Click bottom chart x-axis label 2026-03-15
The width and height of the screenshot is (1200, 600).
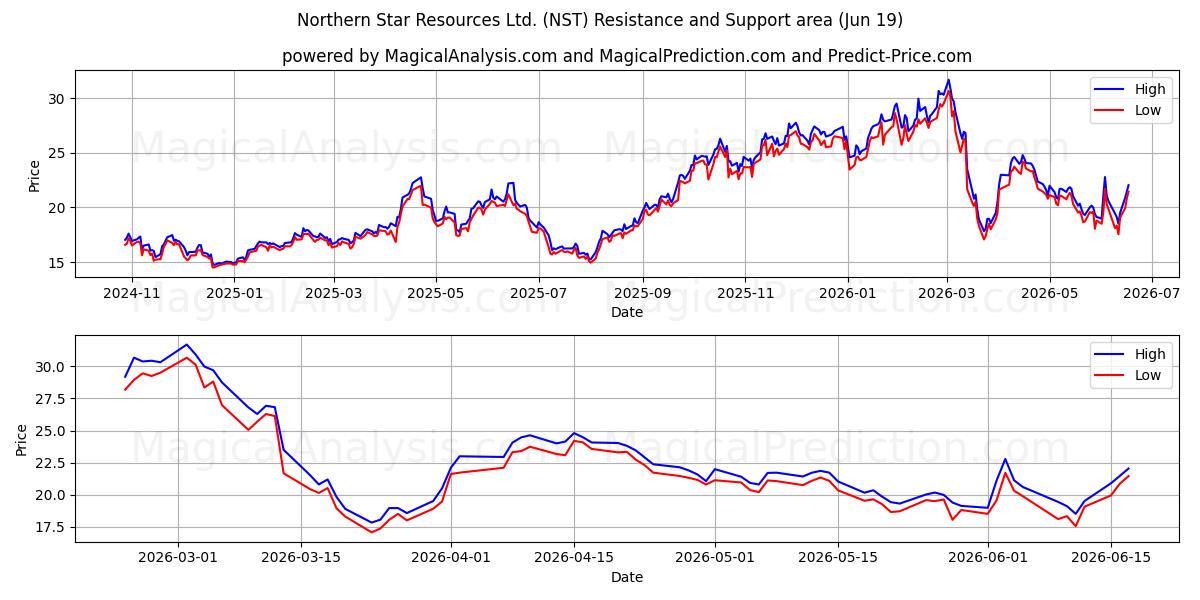[302, 559]
